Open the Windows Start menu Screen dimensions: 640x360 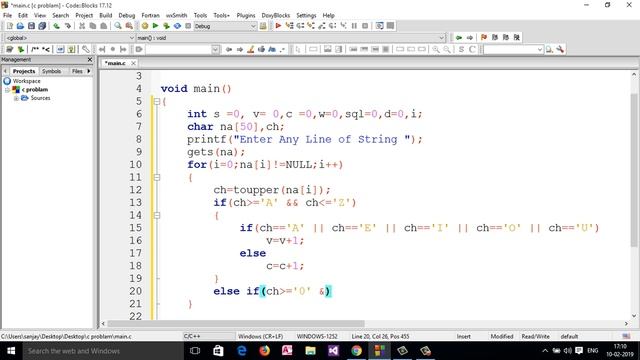click(11, 351)
